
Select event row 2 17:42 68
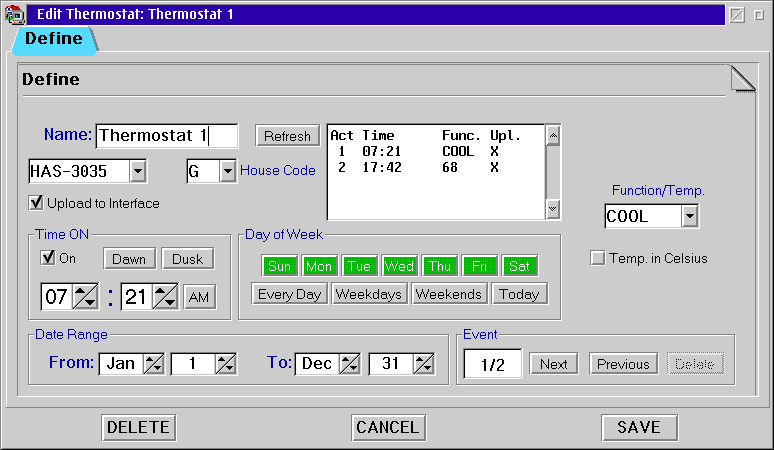coord(436,168)
